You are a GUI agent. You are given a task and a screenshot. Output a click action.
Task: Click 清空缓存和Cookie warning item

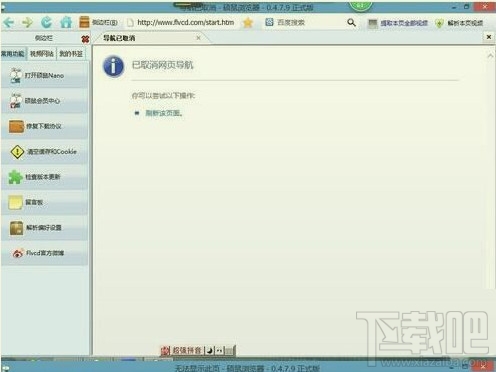(x=45, y=152)
